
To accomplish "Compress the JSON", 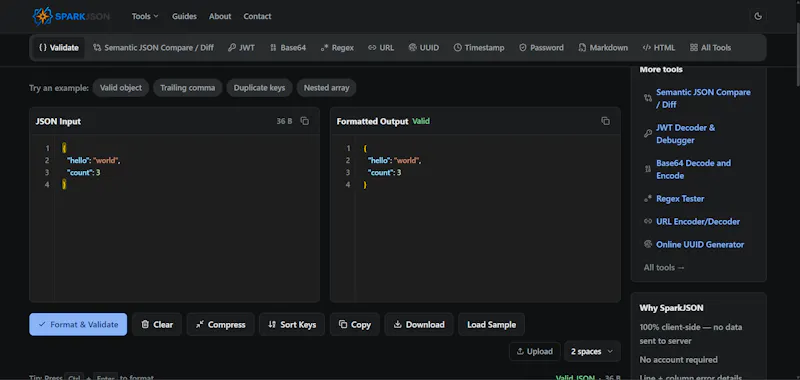I will (220, 324).
